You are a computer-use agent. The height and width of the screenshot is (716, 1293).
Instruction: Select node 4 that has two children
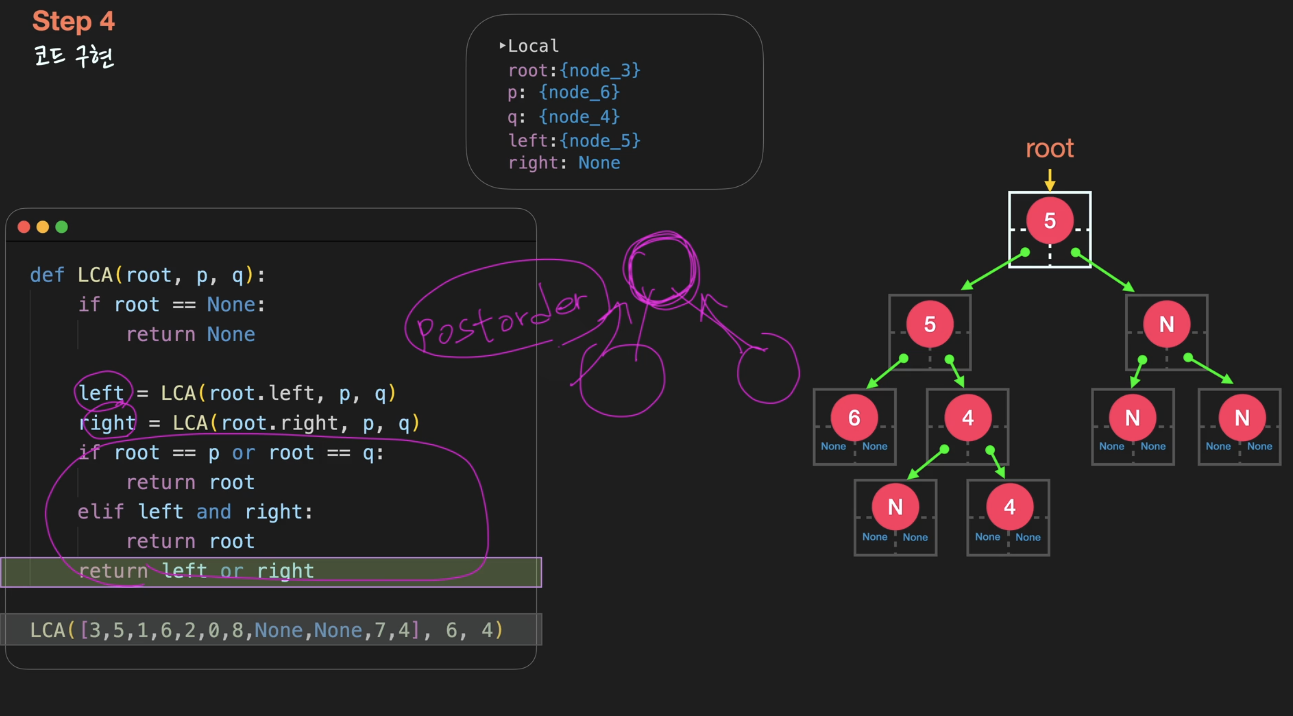pos(968,417)
